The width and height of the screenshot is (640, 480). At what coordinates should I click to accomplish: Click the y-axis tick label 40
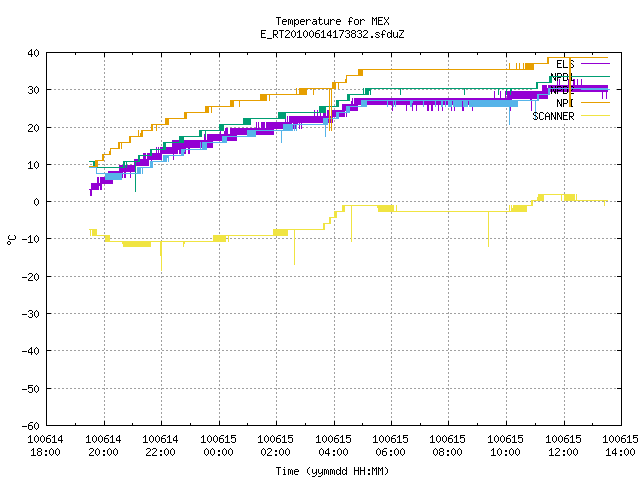(x=33, y=53)
